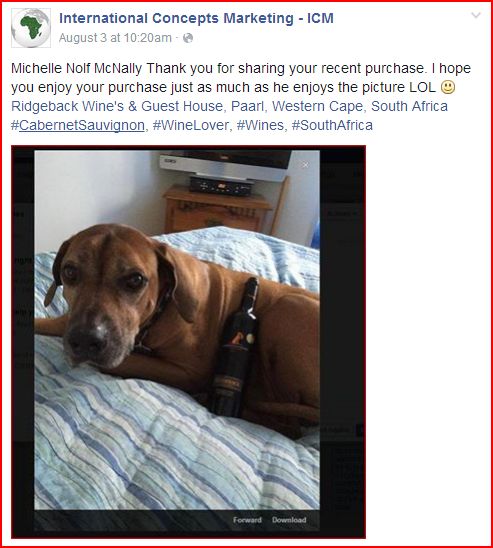Click the wooden nightstand in the photo
Image resolution: width=493 pixels, height=548 pixels.
[x=218, y=210]
